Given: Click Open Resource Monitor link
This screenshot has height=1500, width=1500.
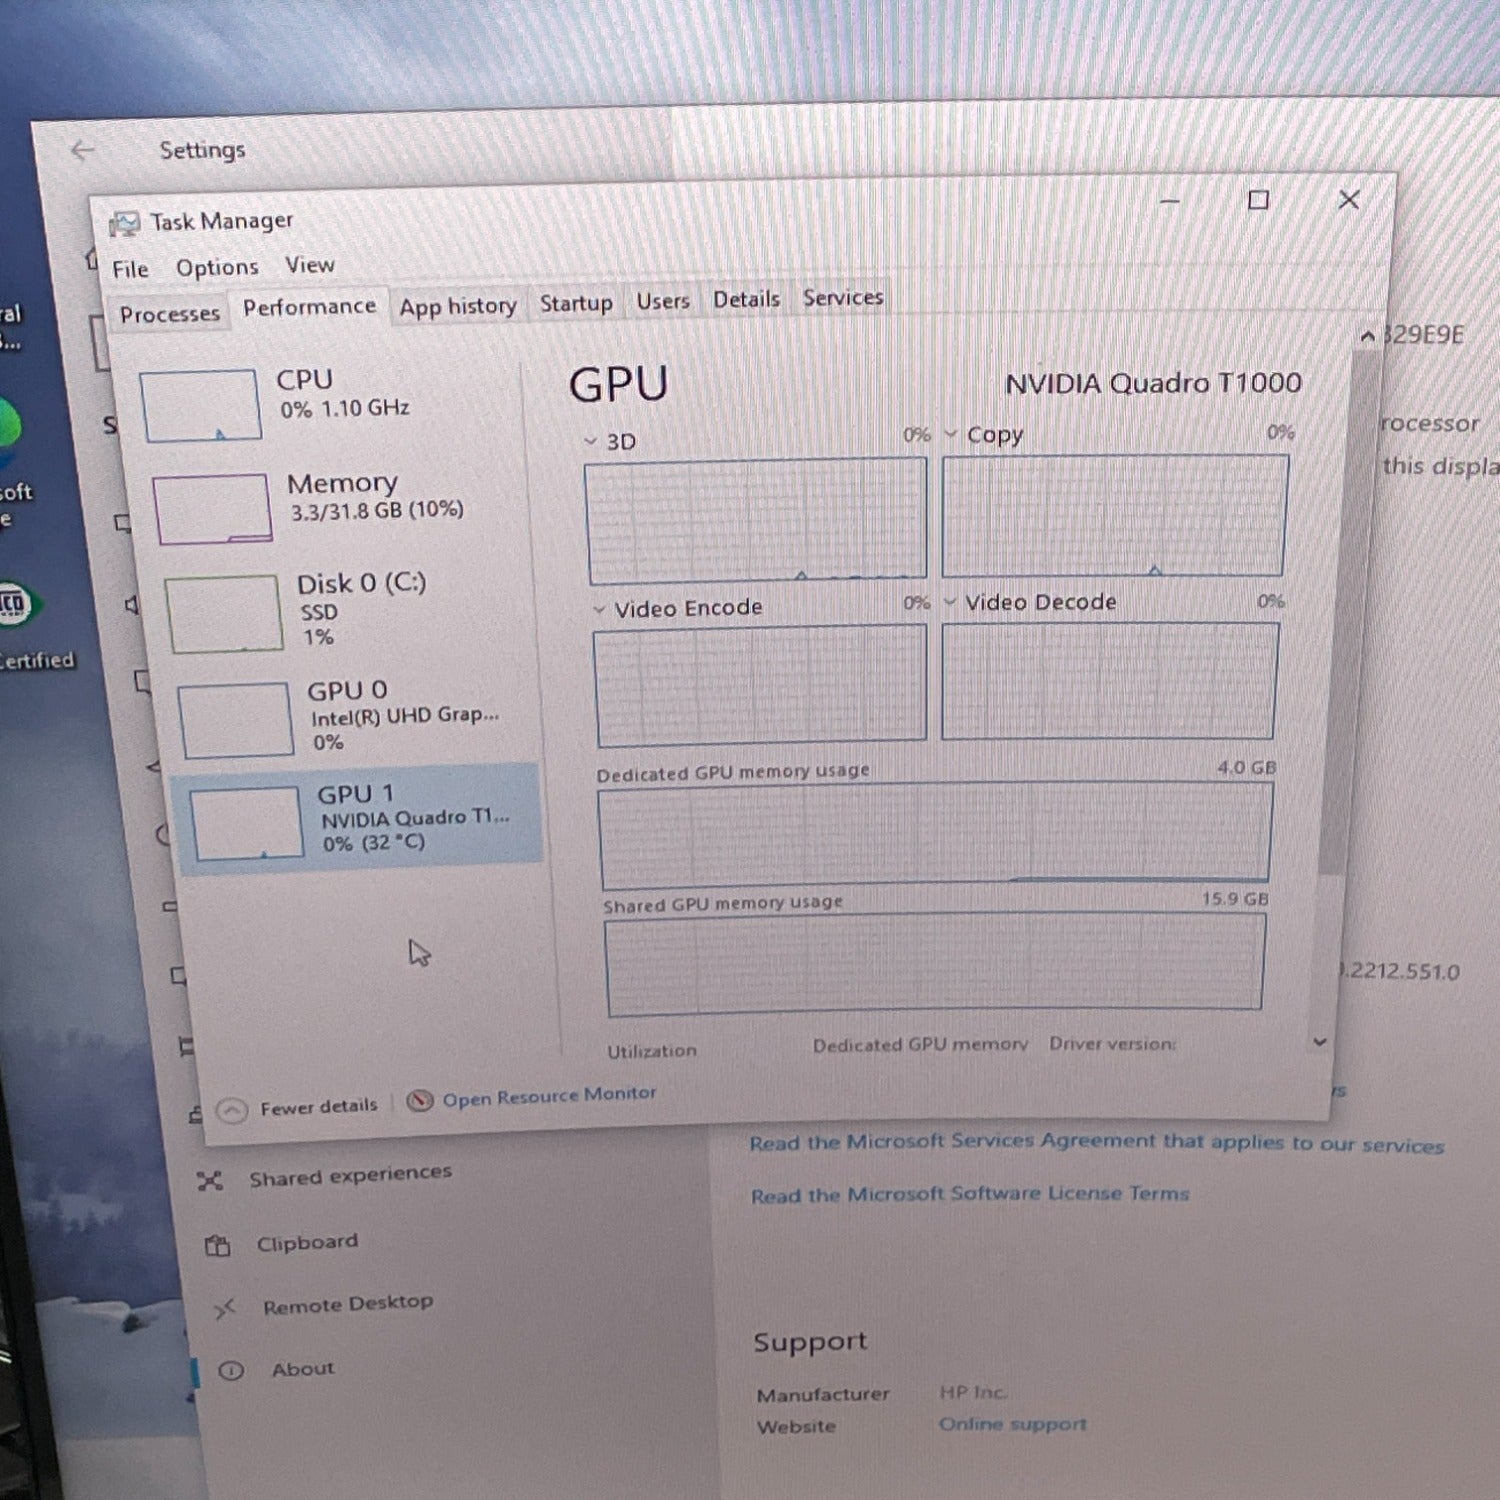Looking at the screenshot, I should point(549,1097).
